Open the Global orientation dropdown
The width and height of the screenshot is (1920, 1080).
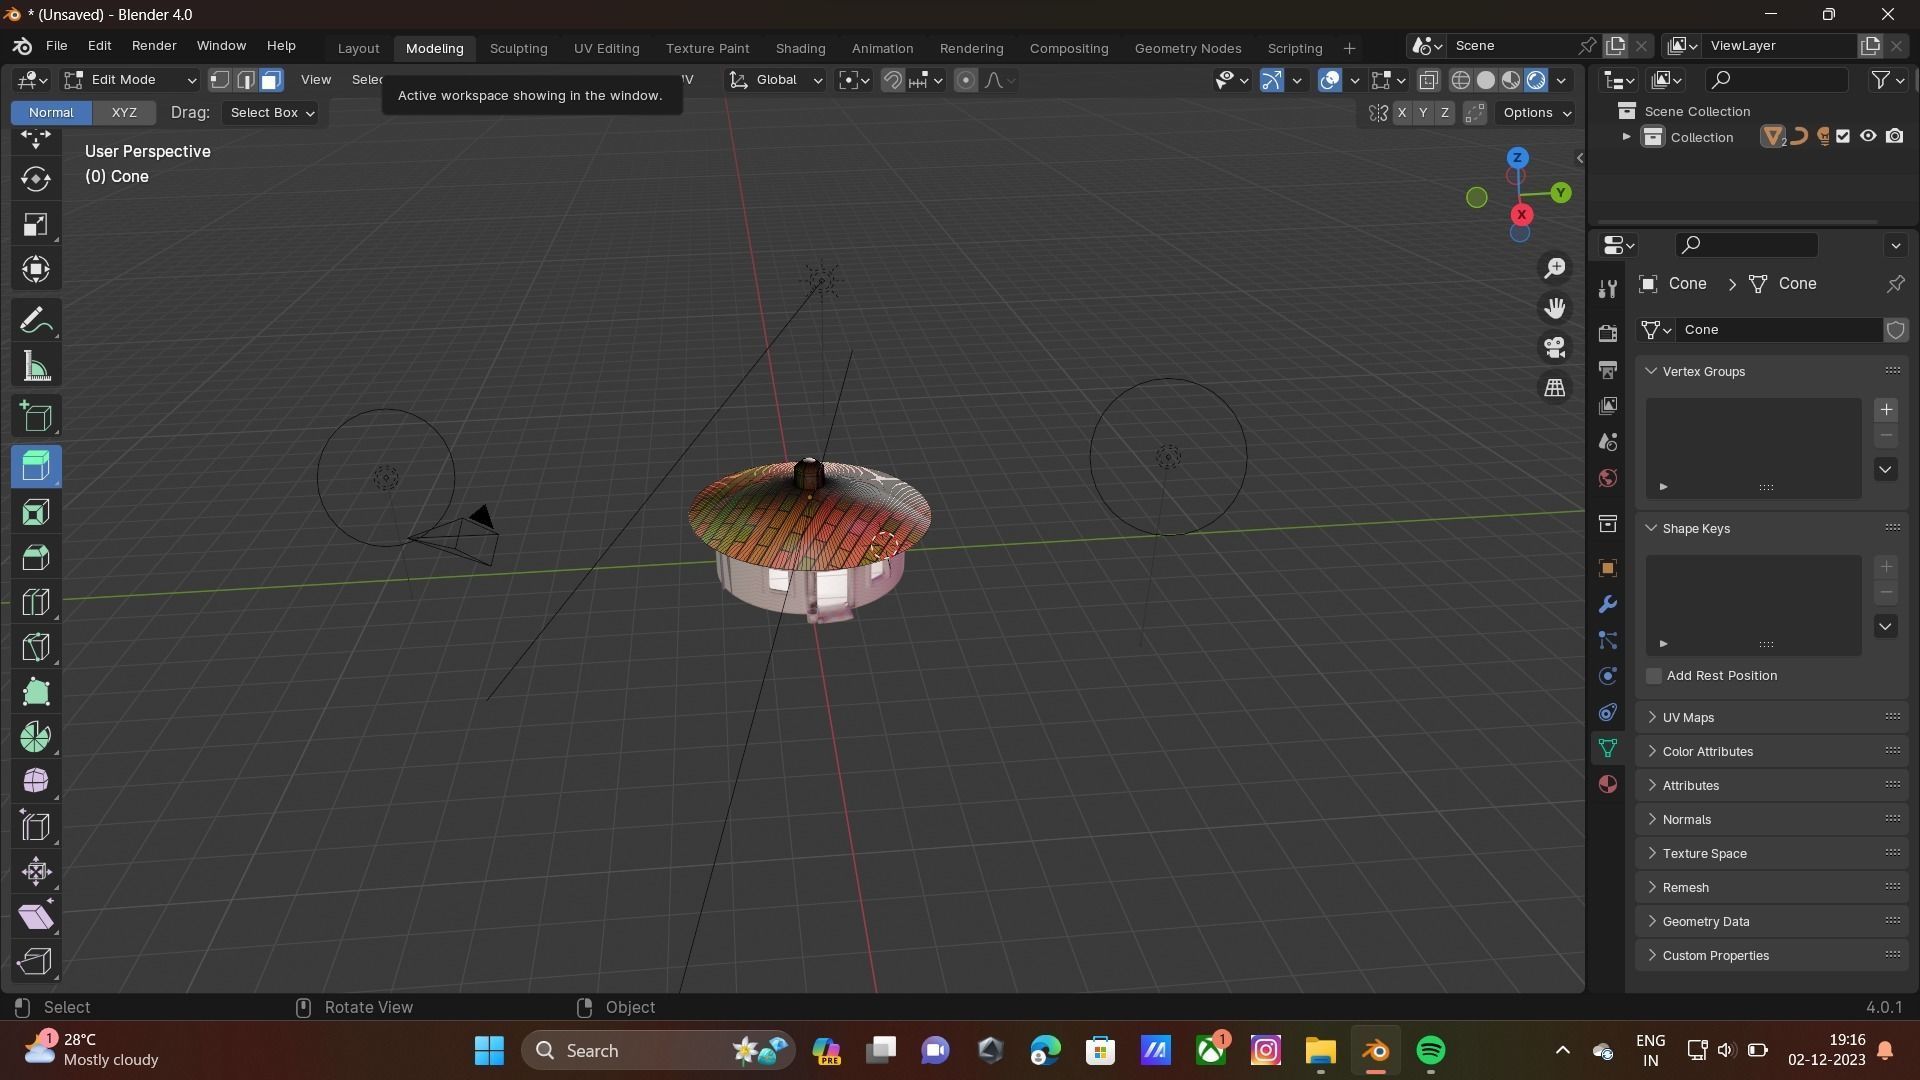776,80
